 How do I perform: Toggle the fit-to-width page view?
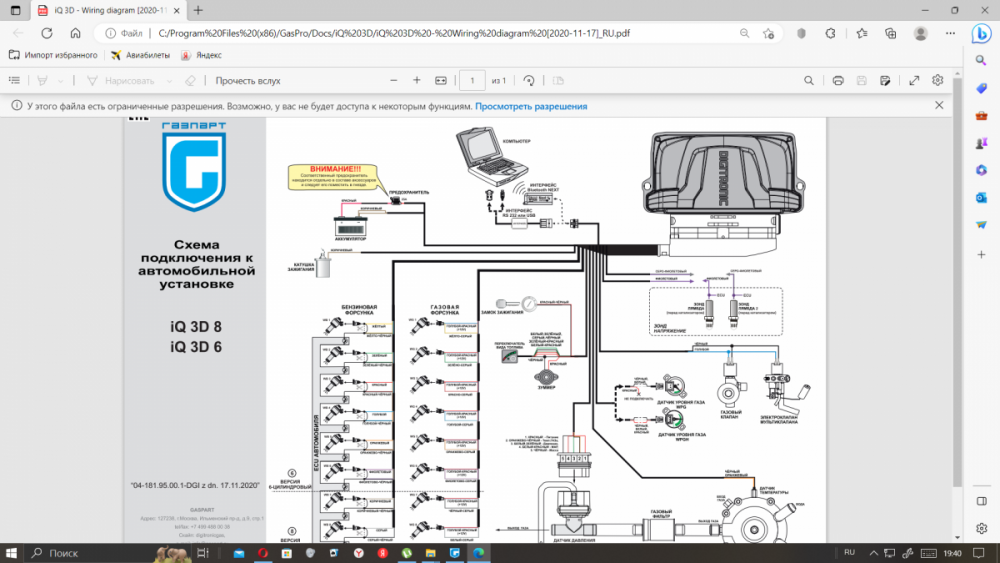(441, 80)
